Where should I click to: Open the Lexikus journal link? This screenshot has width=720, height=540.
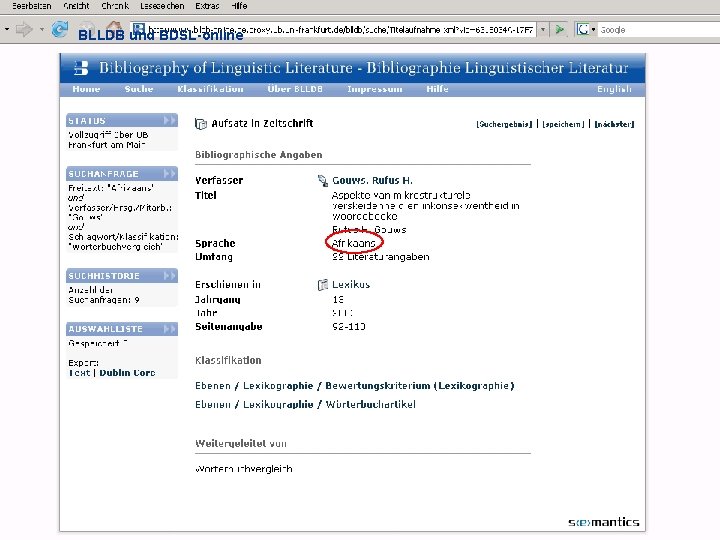coord(351,285)
